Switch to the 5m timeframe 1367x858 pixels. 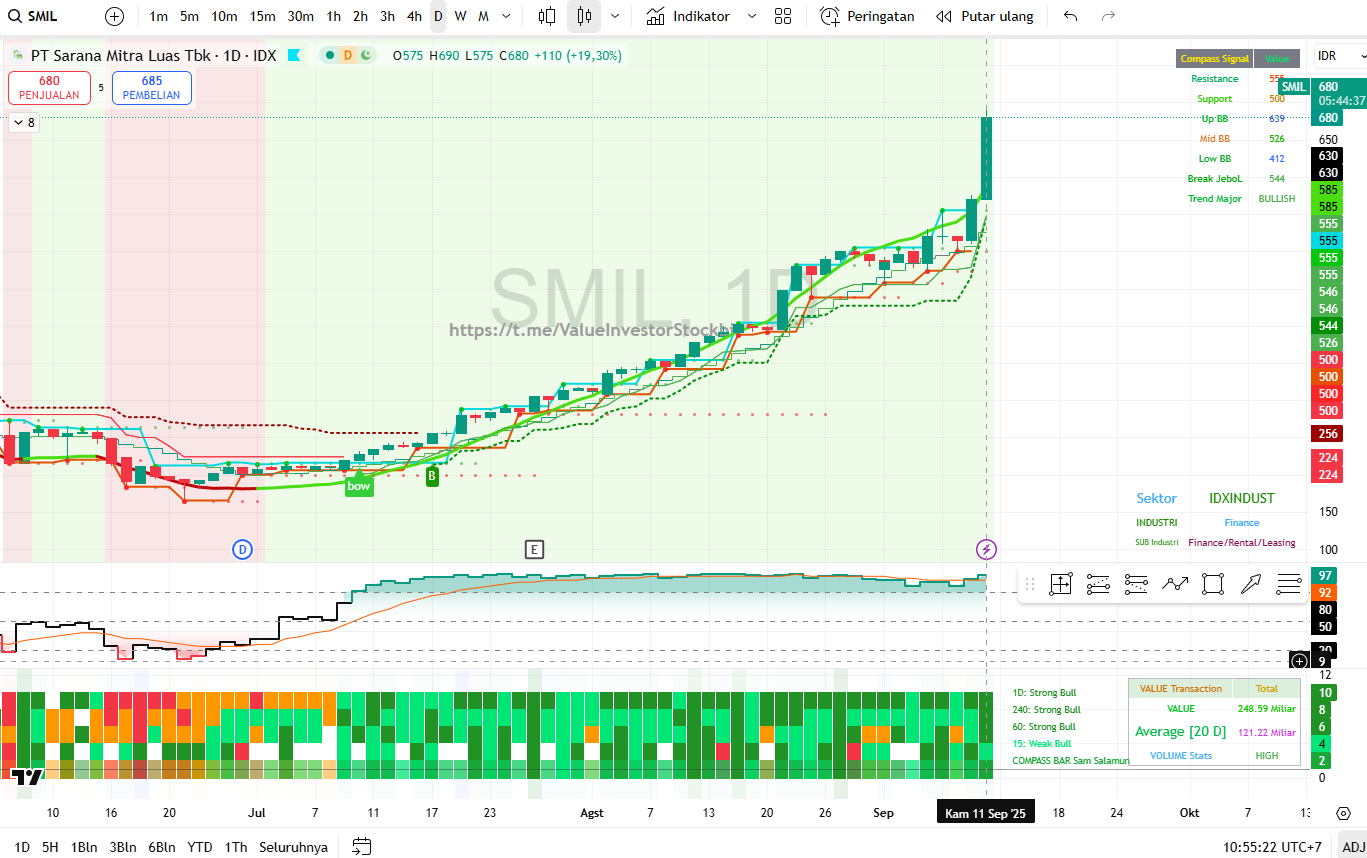coord(189,16)
